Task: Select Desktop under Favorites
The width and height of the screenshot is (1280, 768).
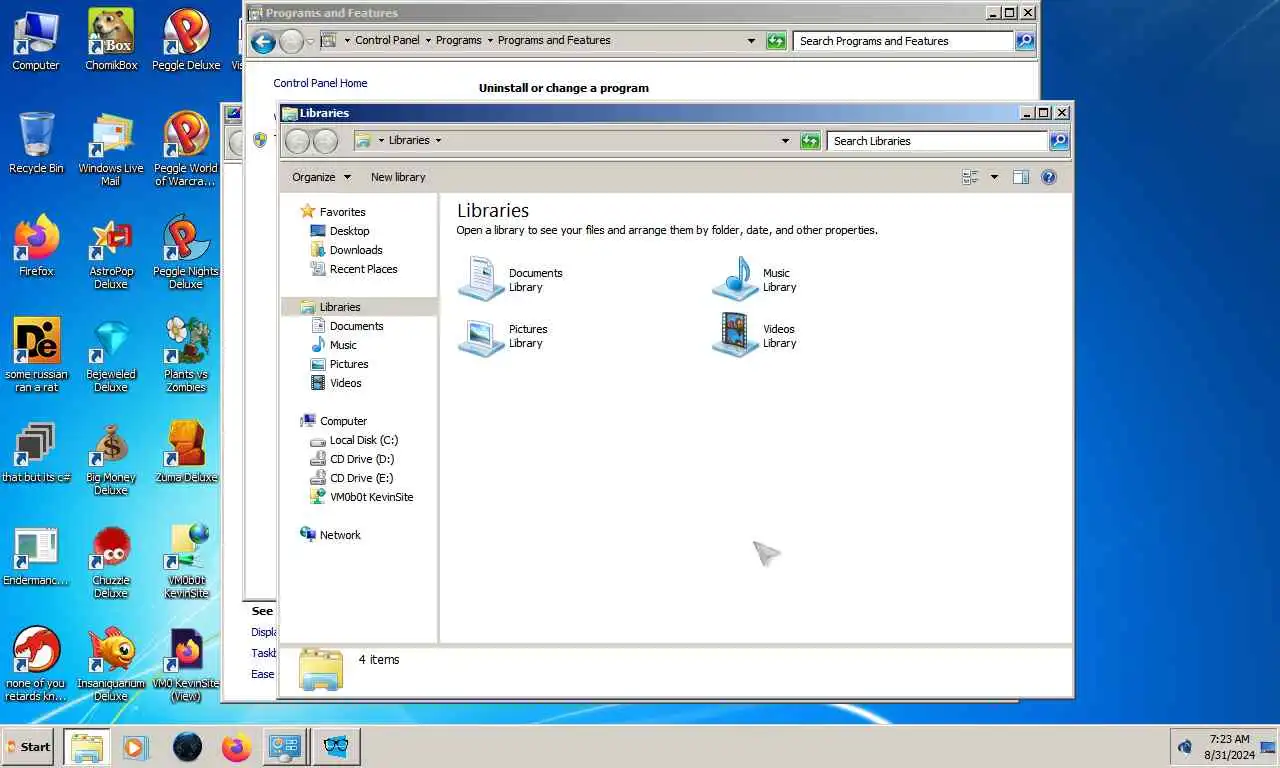Action: pos(349,231)
